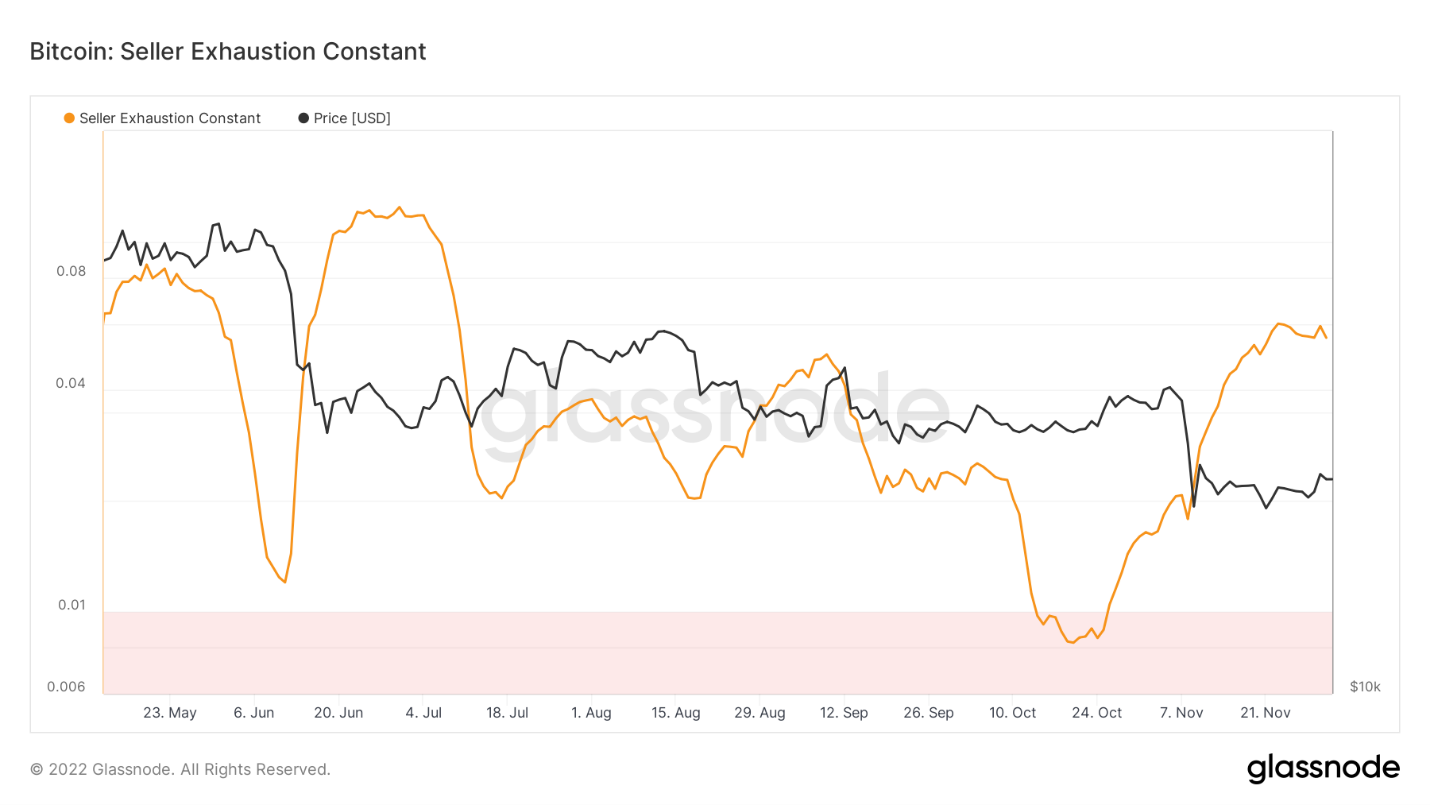Click the glassnode logo at bottom right
The image size is (1430, 805).
[1323, 768]
